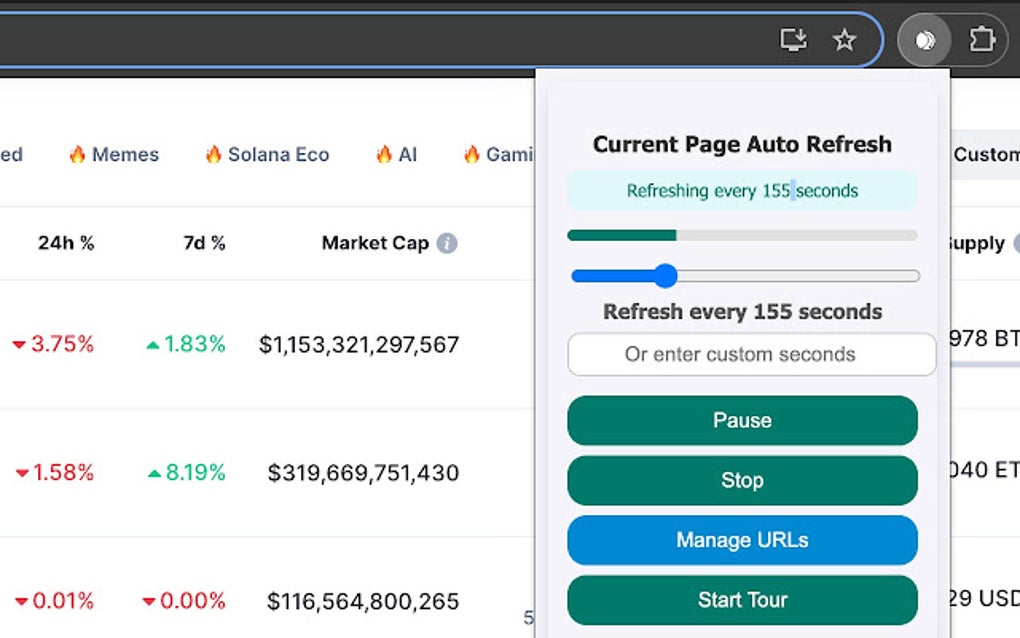Start the extension tour
Image resolution: width=1020 pixels, height=638 pixels.
(x=742, y=600)
